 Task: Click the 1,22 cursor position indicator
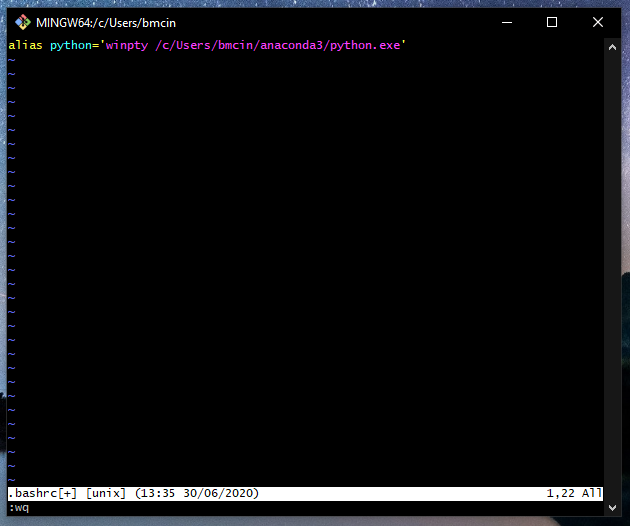tap(561, 494)
